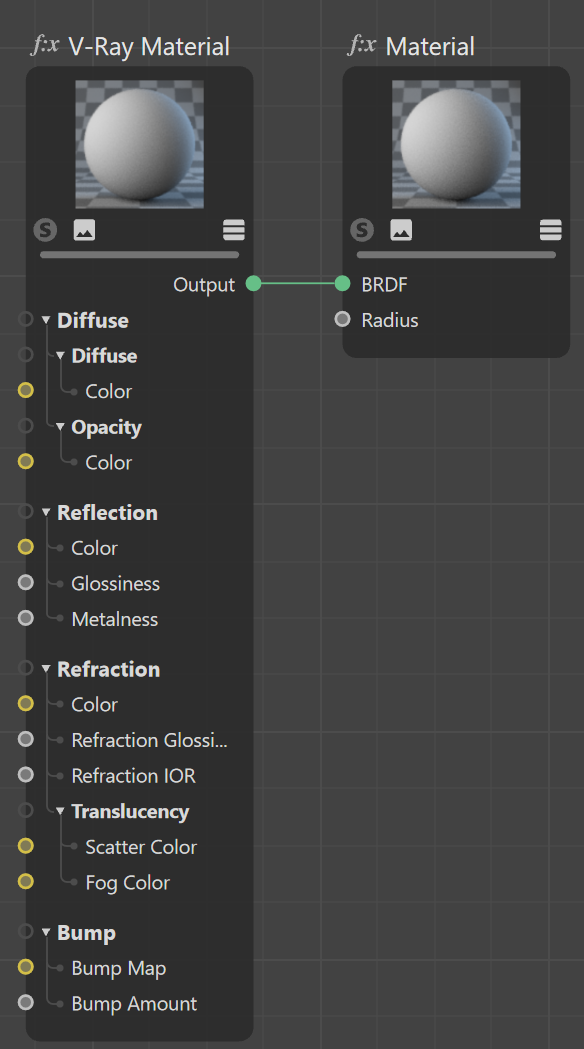Click the gray port for Refraction IOR
The image size is (584, 1049).
[x=25, y=775]
